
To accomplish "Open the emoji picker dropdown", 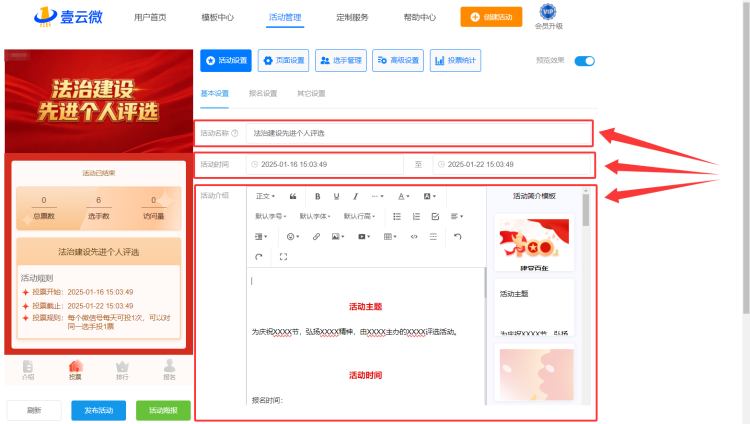I will tap(293, 236).
